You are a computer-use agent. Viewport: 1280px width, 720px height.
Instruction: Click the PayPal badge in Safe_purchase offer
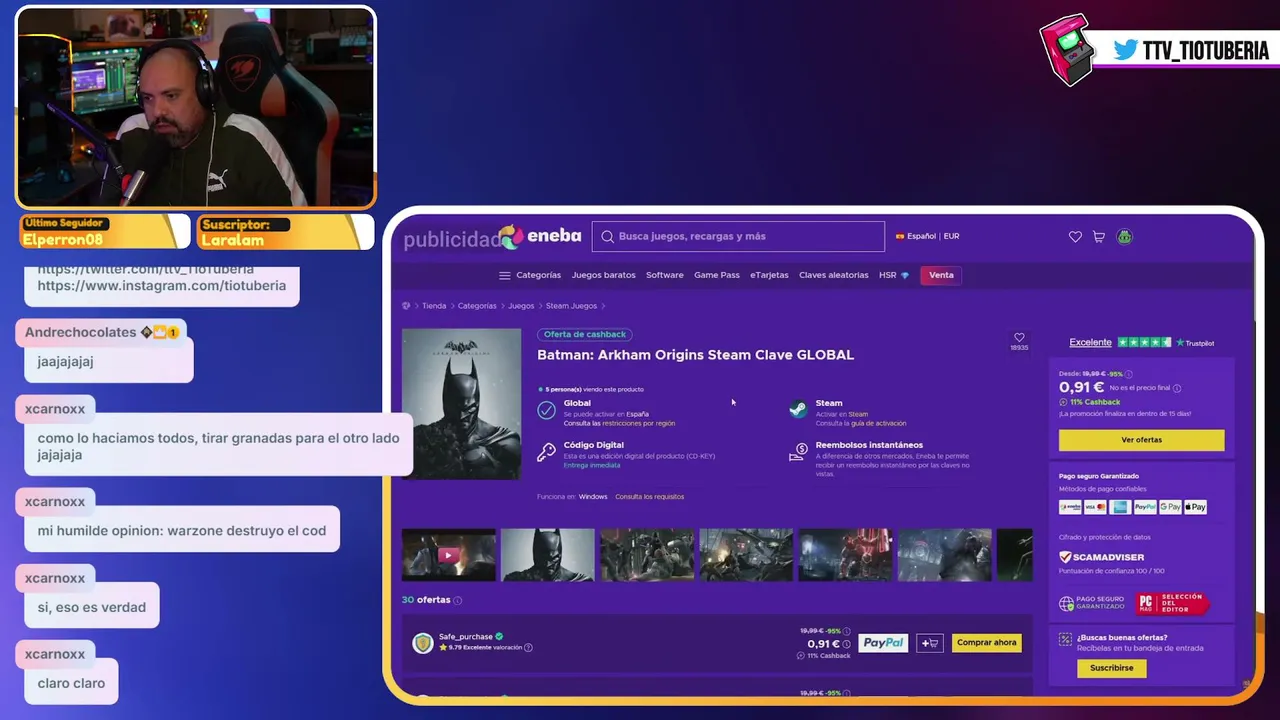883,643
